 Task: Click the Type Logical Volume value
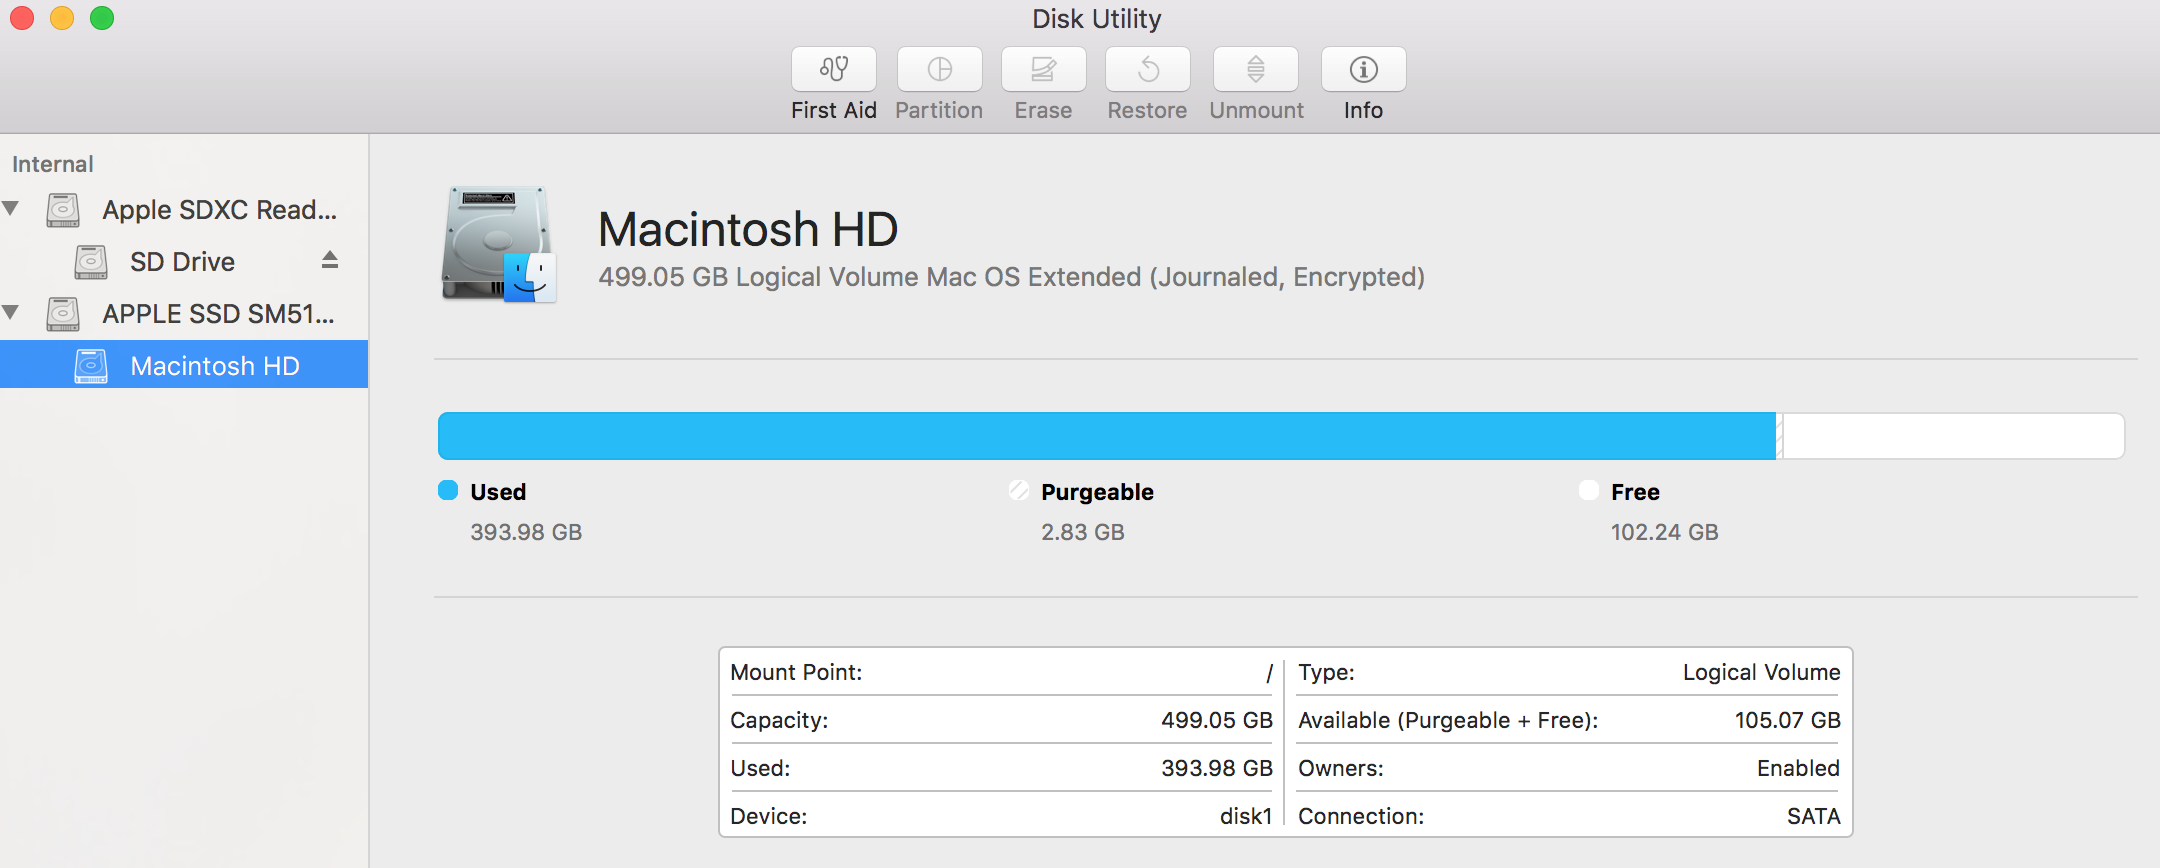coord(1762,672)
